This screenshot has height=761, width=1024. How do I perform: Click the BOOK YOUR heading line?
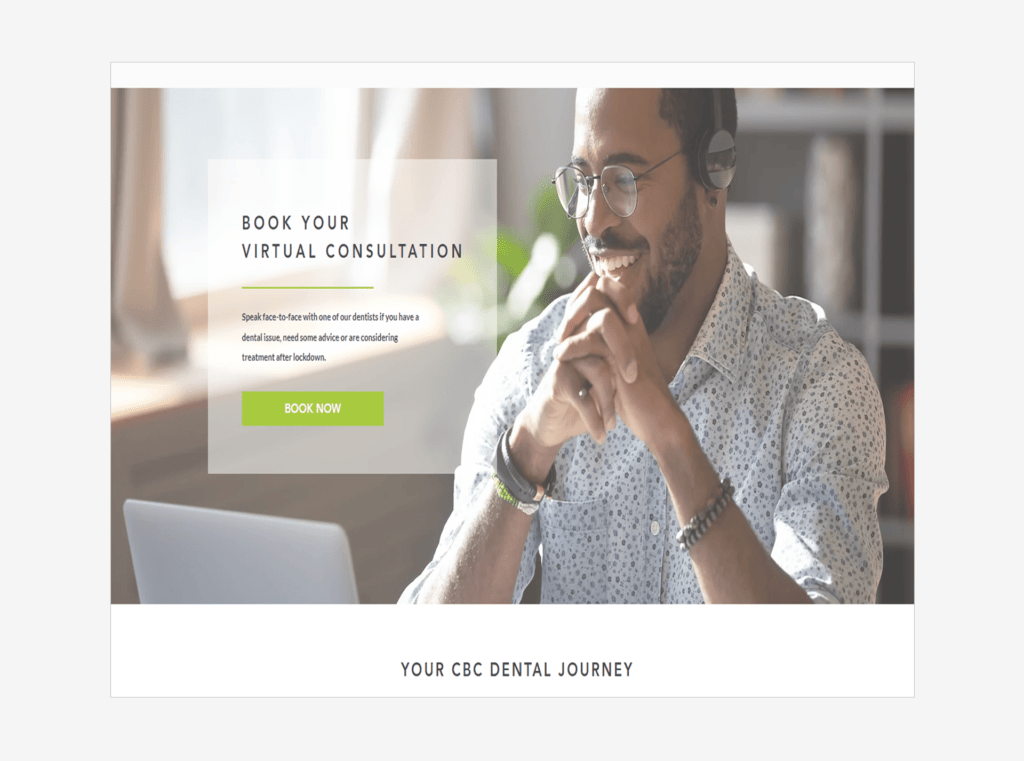pos(296,223)
